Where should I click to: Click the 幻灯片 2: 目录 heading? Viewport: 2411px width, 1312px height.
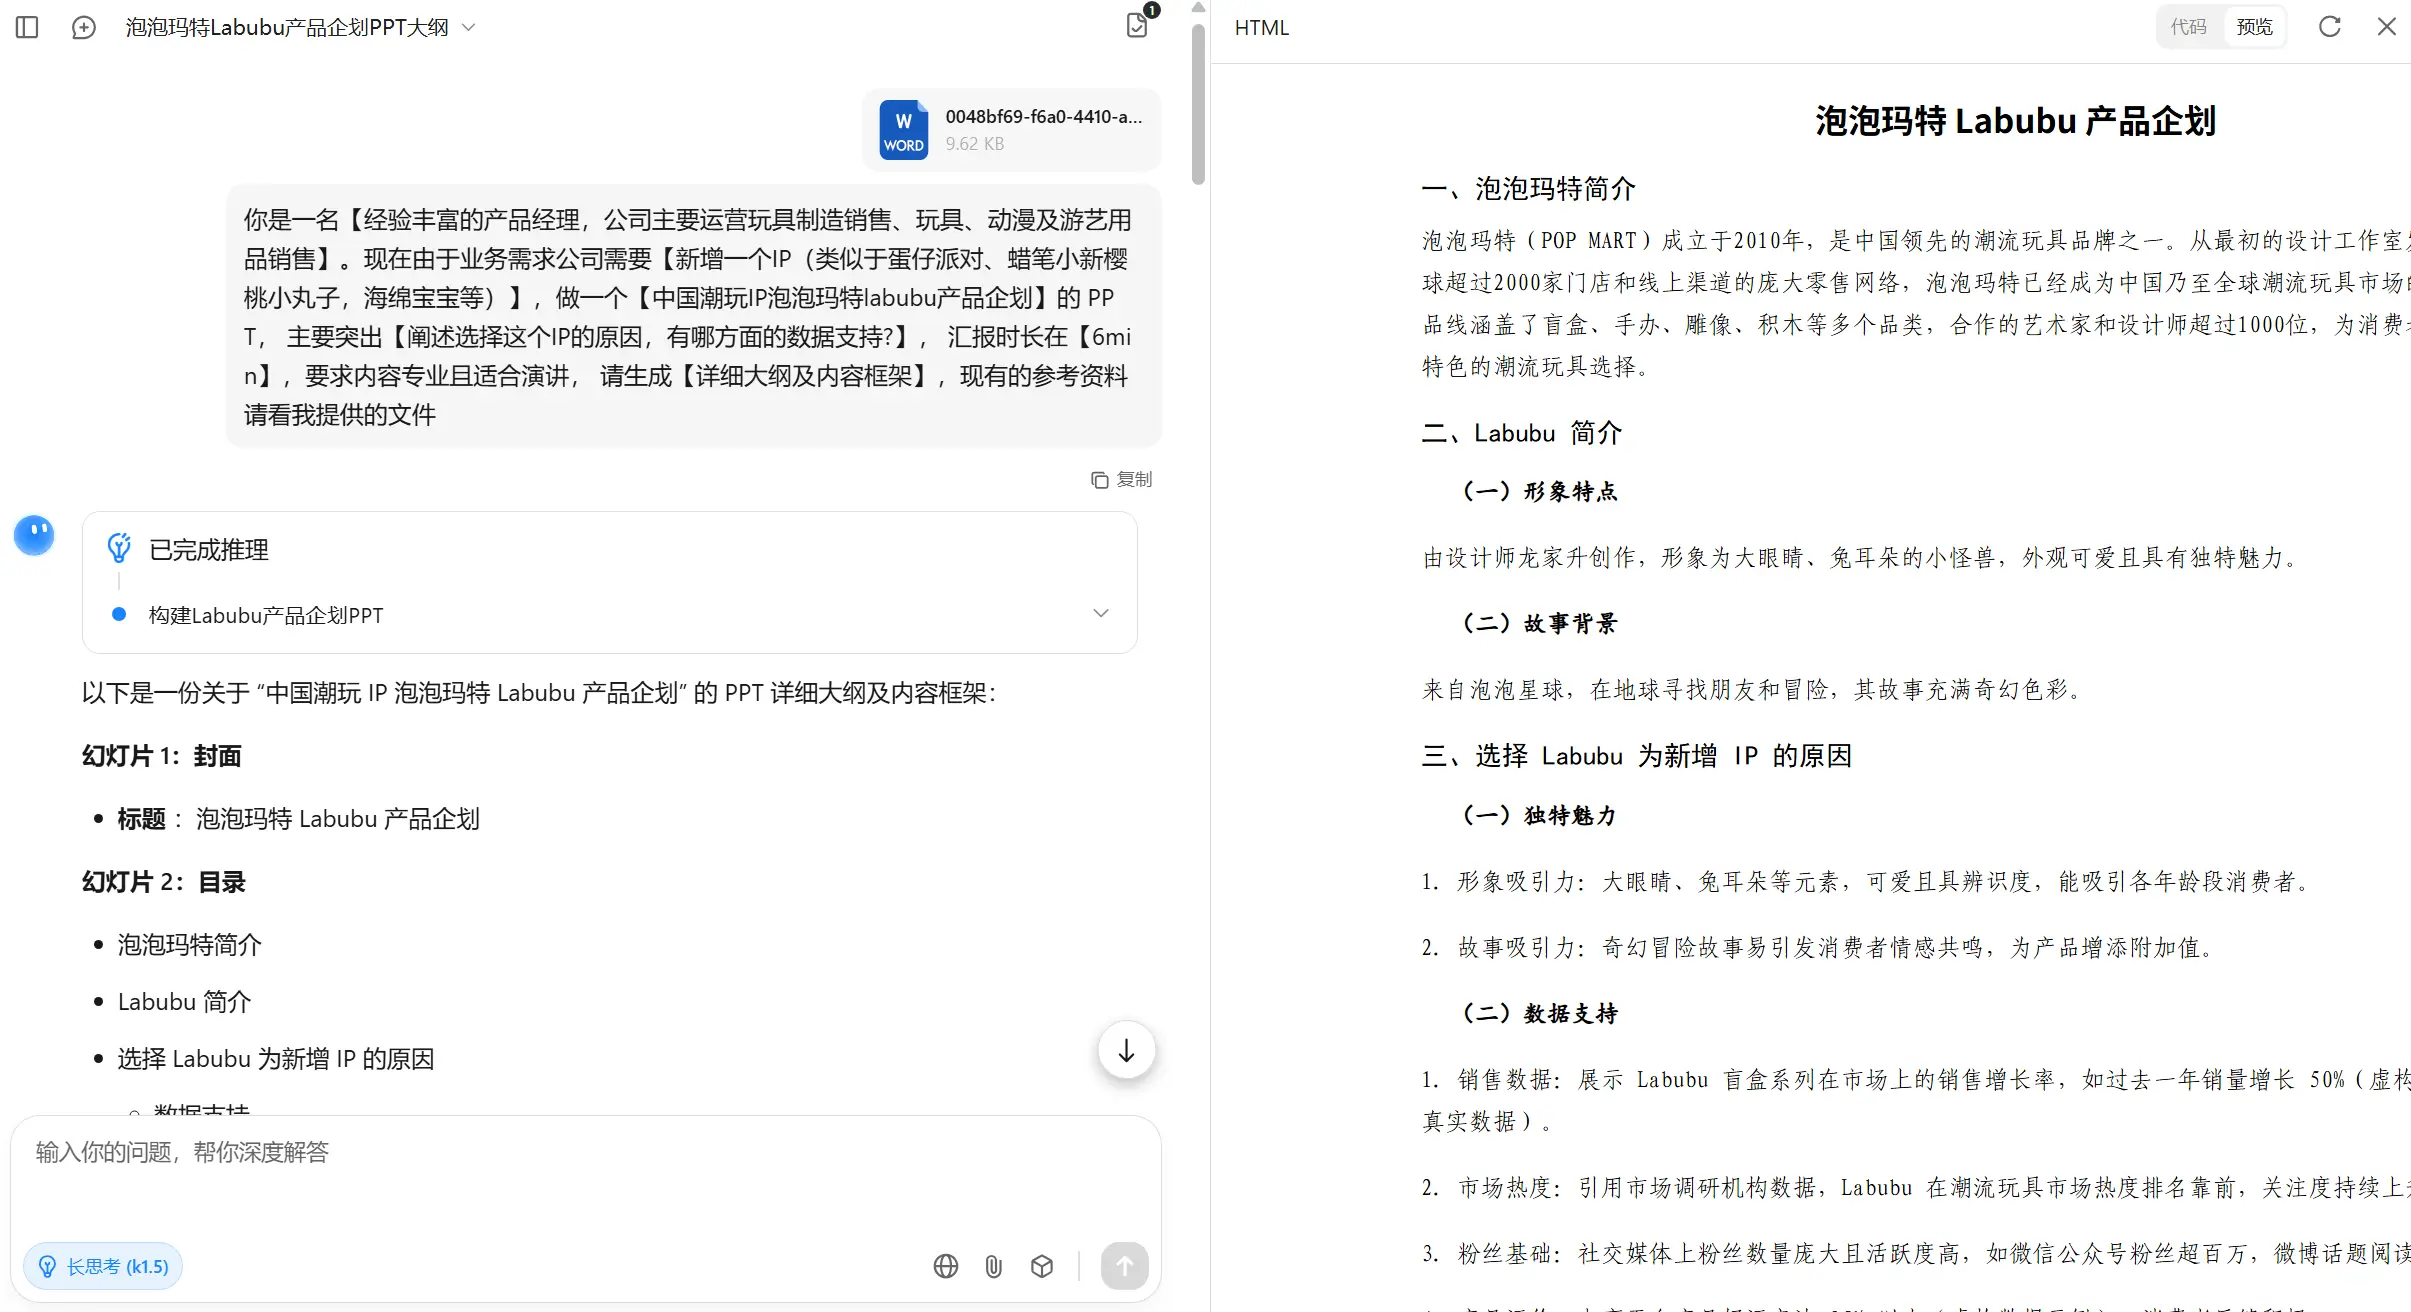[x=164, y=882]
